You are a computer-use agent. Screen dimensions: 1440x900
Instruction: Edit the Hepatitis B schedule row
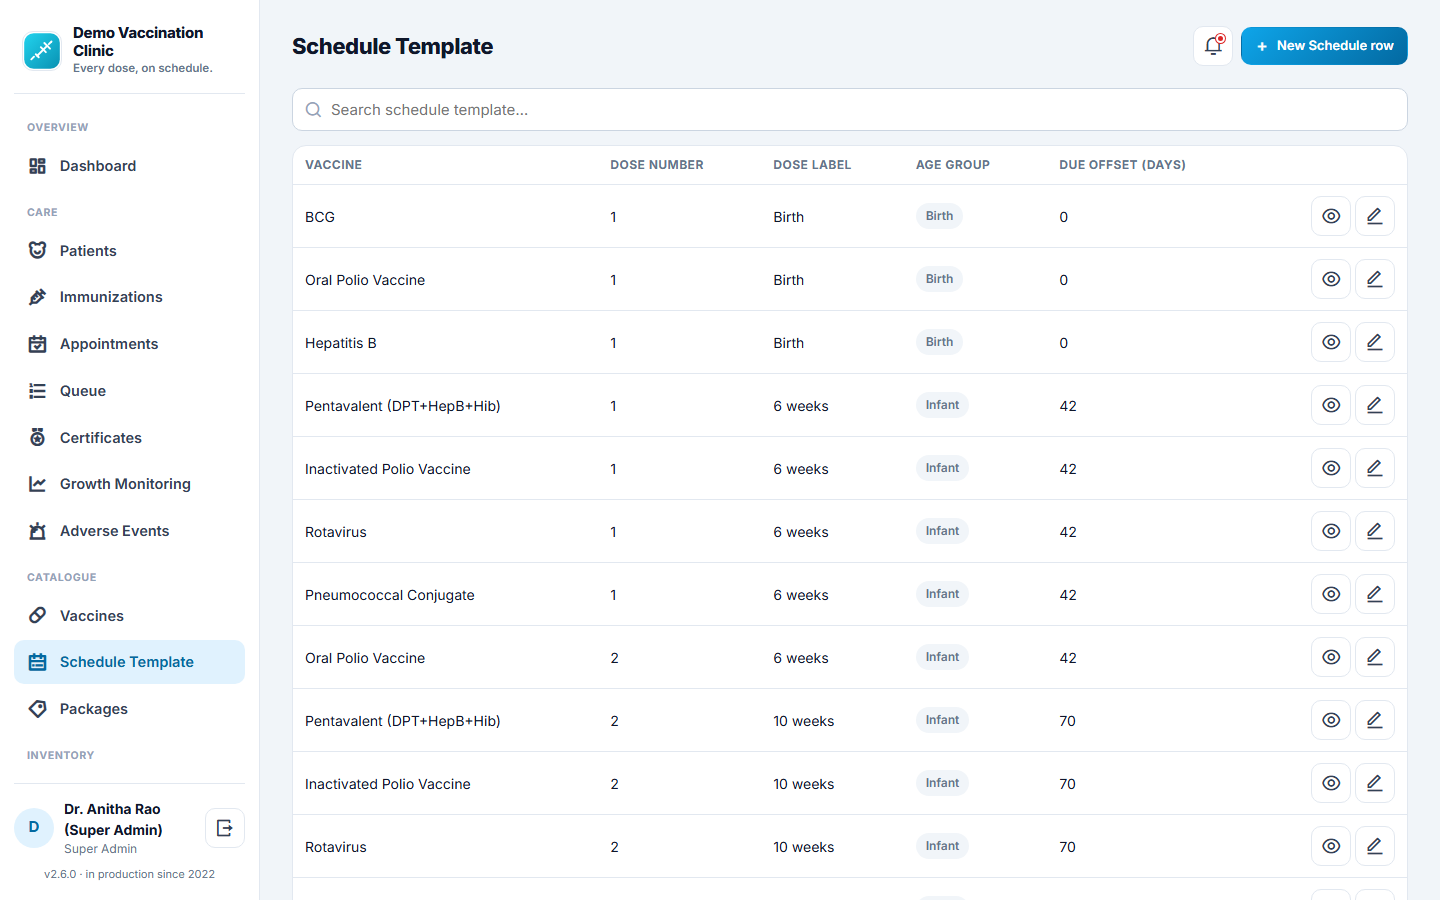coord(1375,342)
